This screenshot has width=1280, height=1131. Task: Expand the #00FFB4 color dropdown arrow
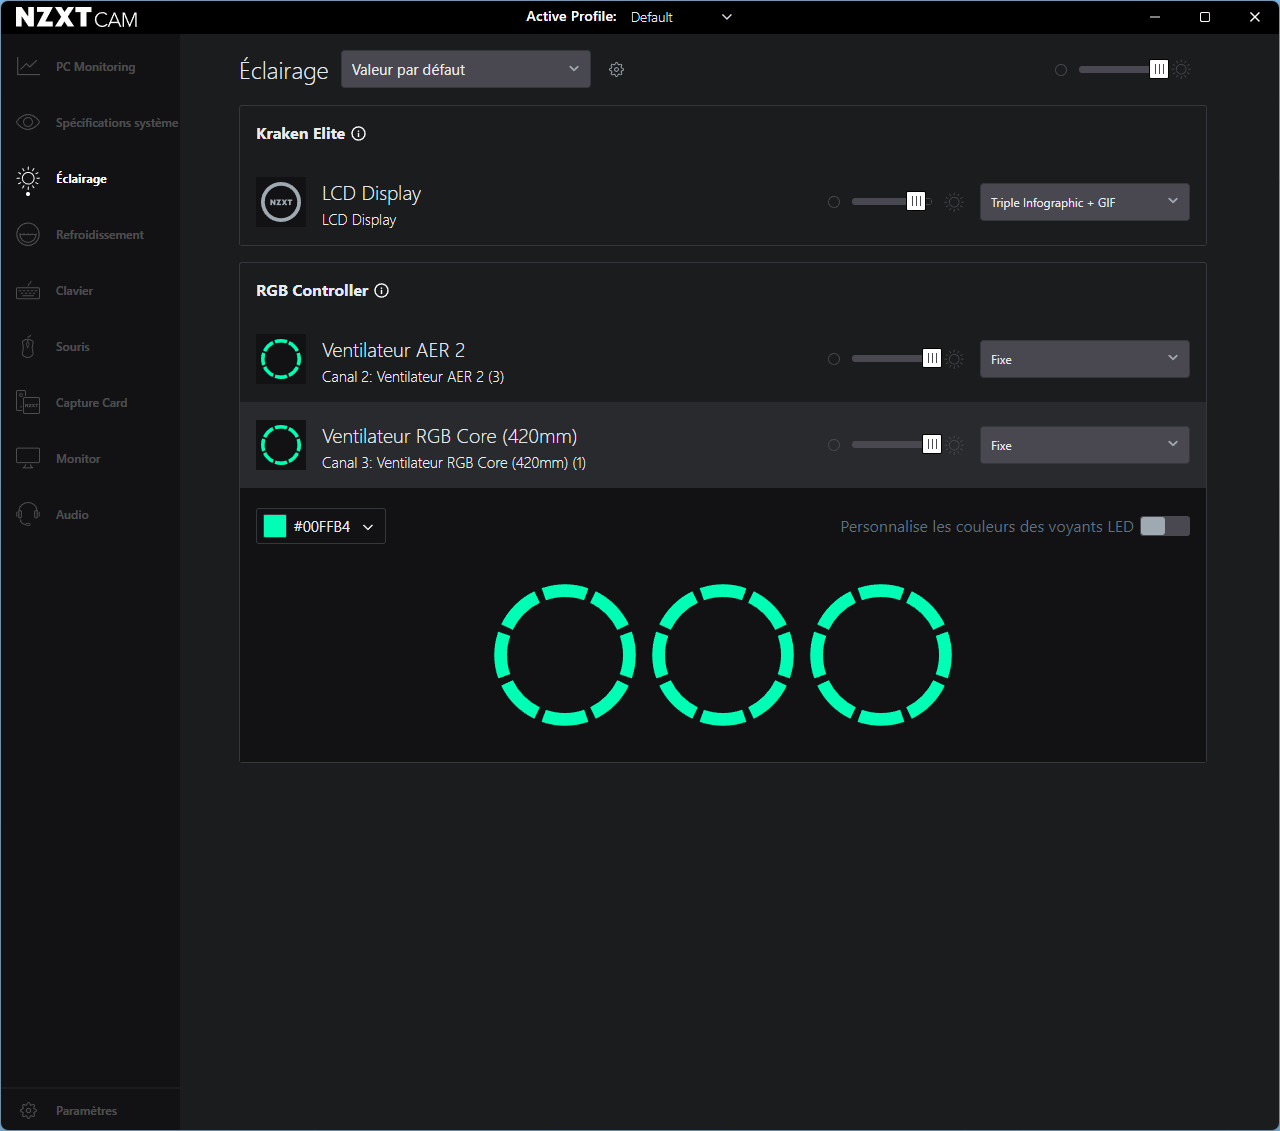point(368,527)
